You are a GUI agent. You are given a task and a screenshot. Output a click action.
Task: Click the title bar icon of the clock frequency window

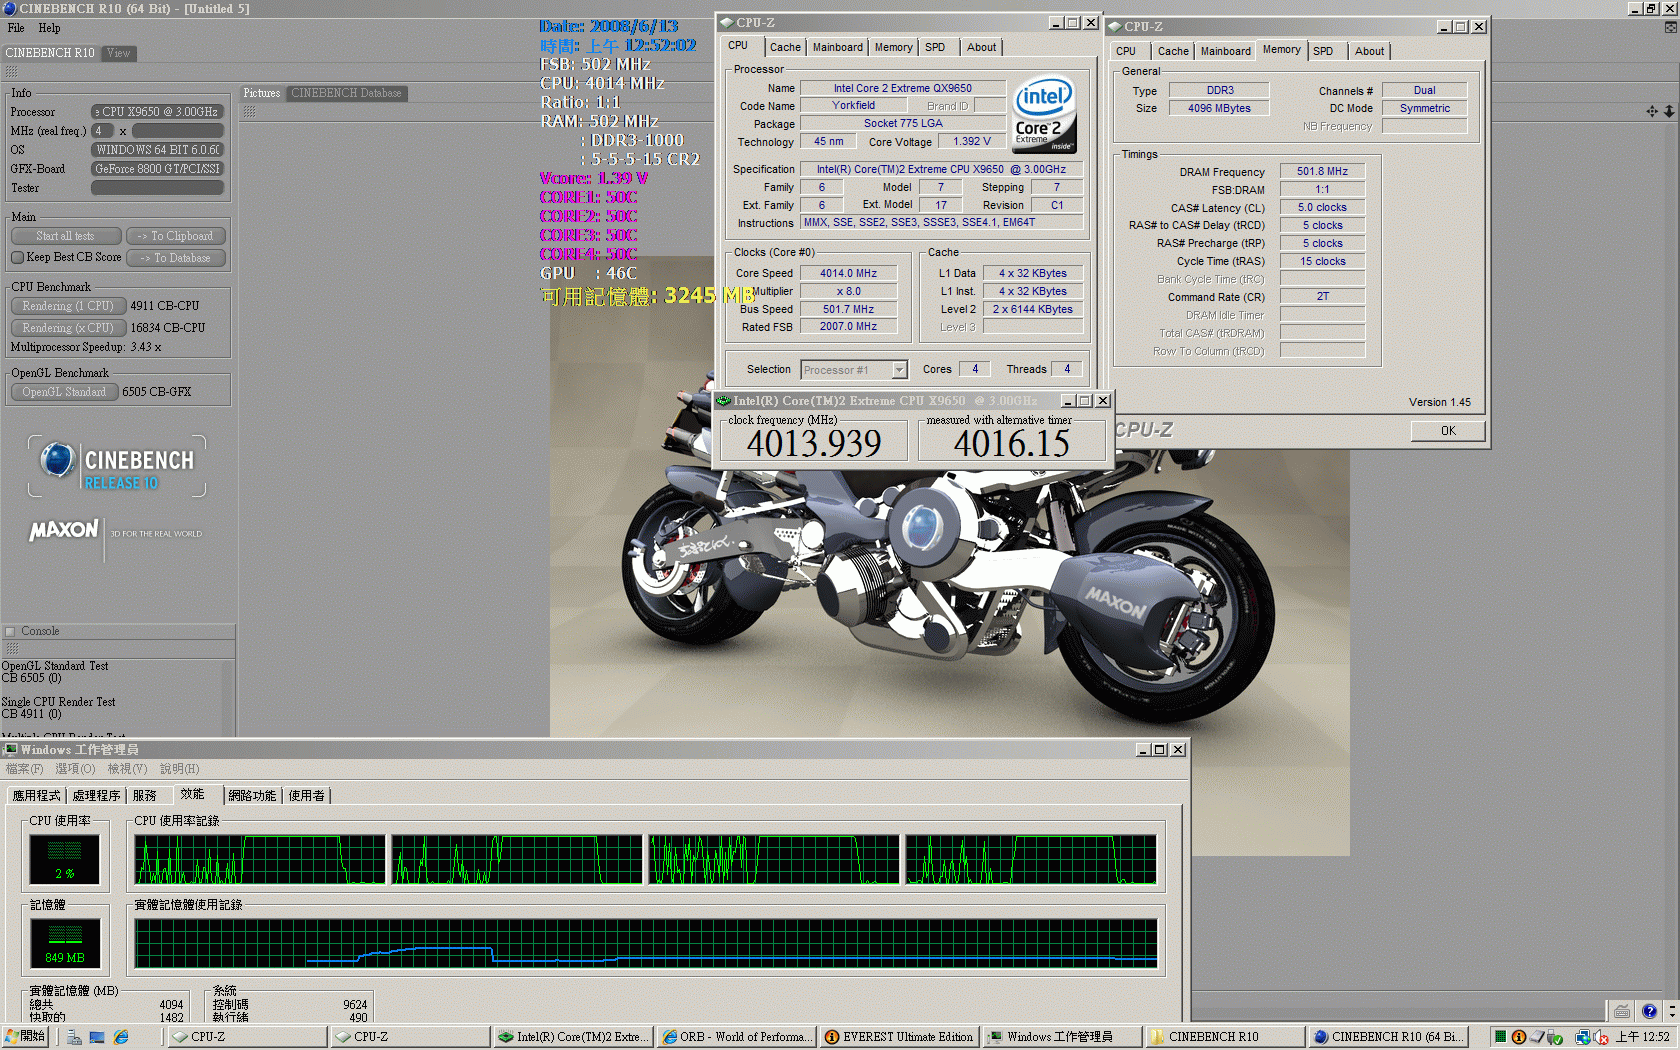[x=724, y=400]
